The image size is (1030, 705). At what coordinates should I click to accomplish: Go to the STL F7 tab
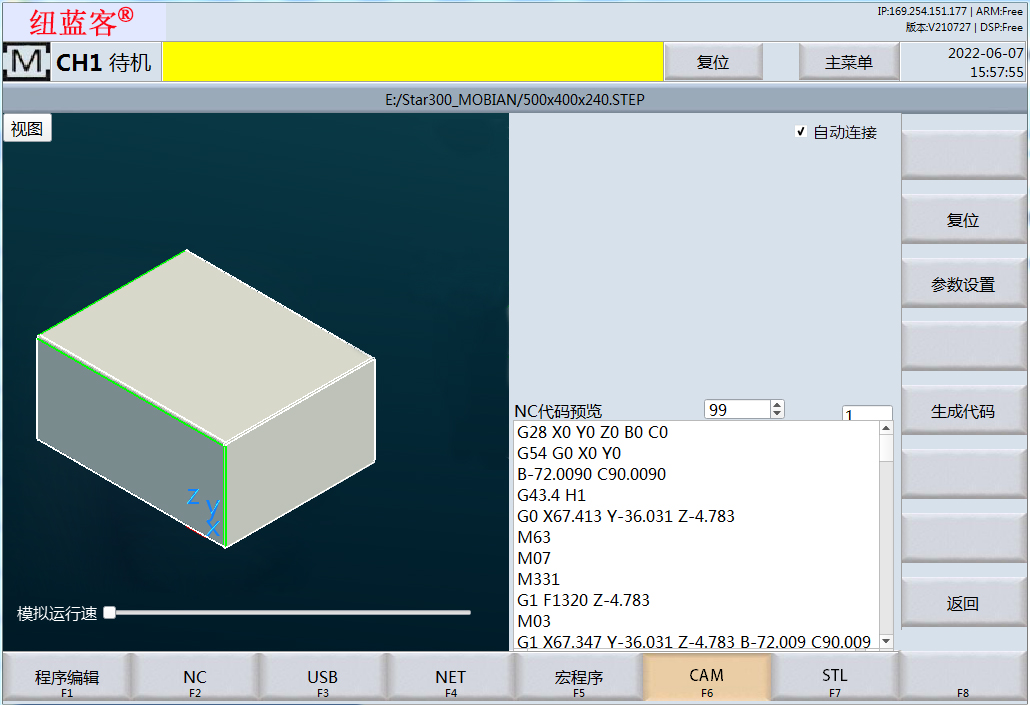point(835,678)
